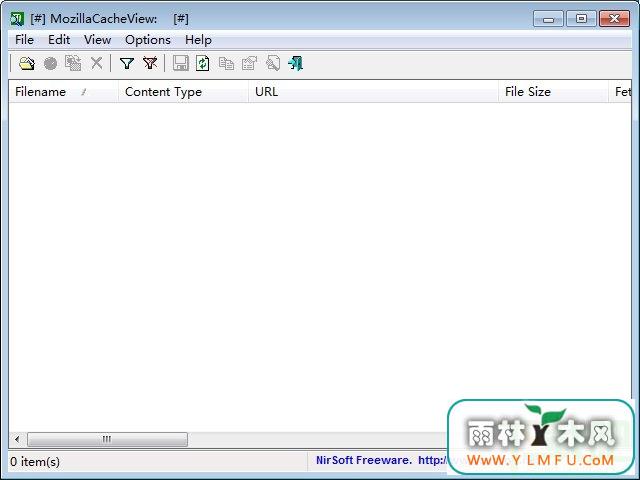The width and height of the screenshot is (640, 480).
Task: Open the Options menu
Action: coord(148,40)
